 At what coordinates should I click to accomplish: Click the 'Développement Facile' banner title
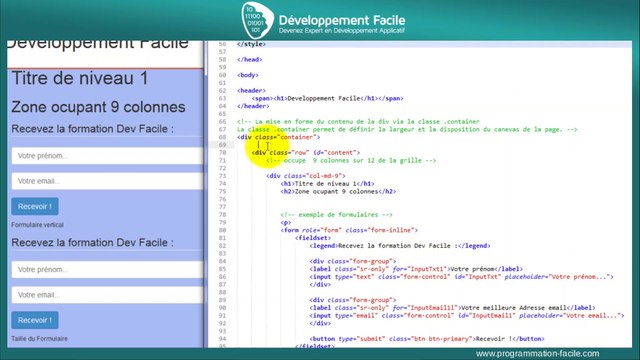(x=342, y=20)
